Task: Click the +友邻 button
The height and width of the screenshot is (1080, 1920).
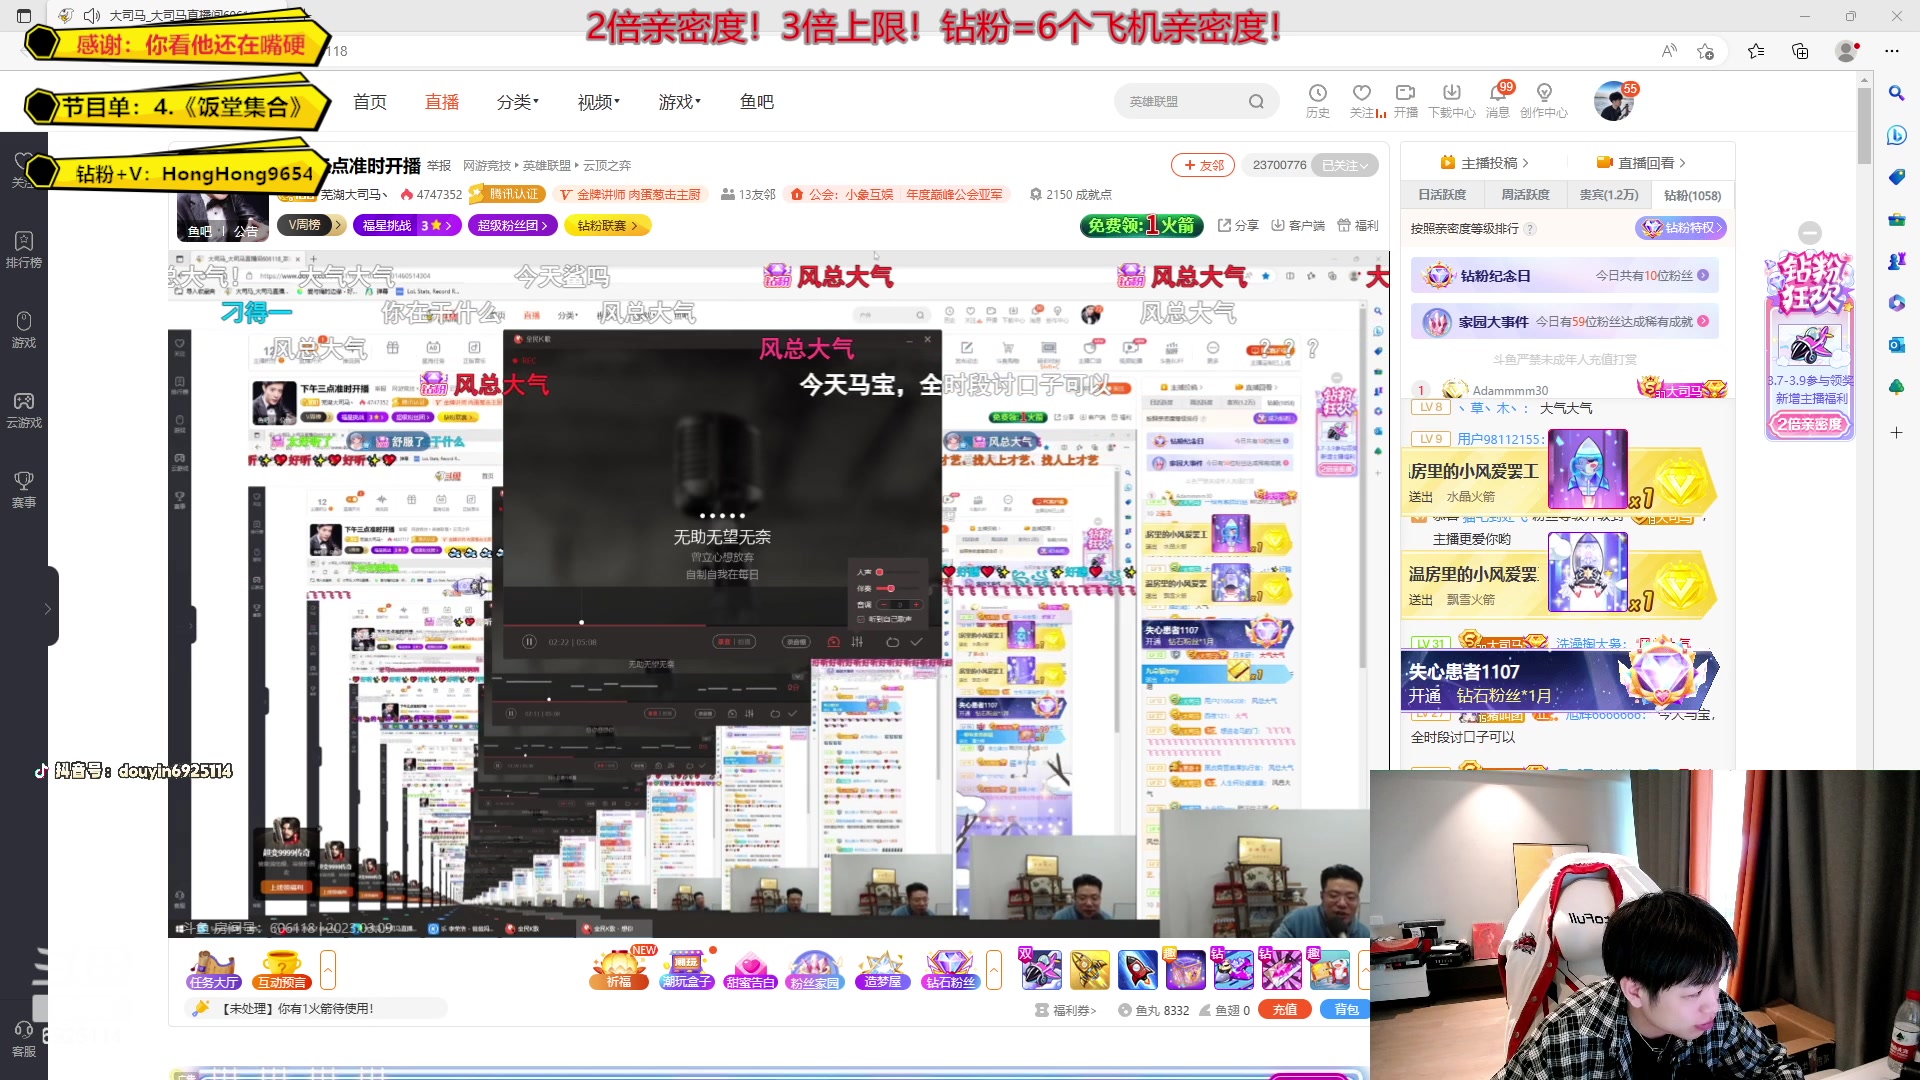Action: pyautogui.click(x=1203, y=165)
